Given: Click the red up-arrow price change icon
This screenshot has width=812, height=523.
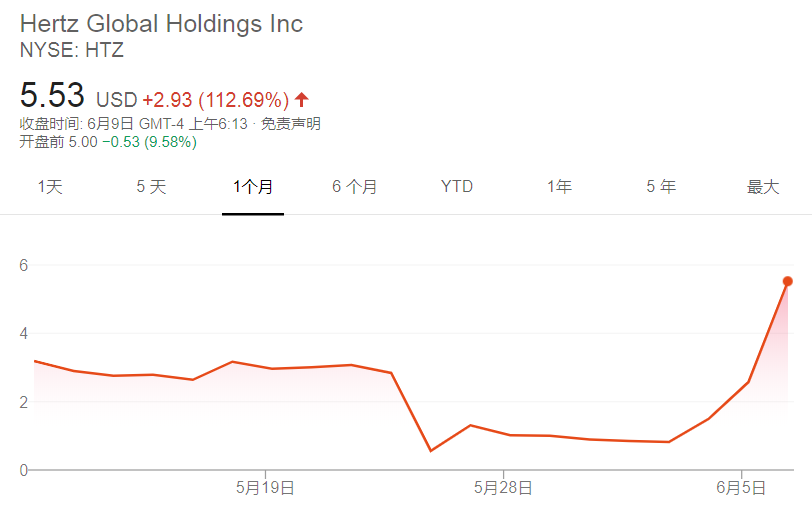Looking at the screenshot, I should [302, 100].
